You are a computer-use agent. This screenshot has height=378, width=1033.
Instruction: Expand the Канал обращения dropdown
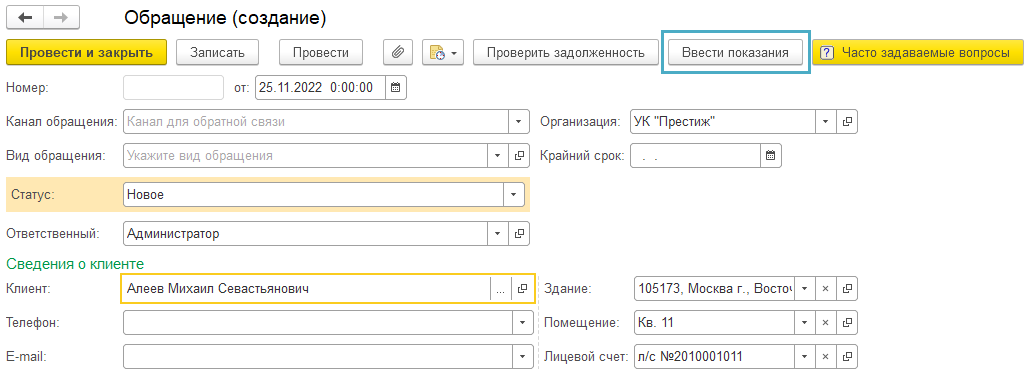click(x=519, y=121)
